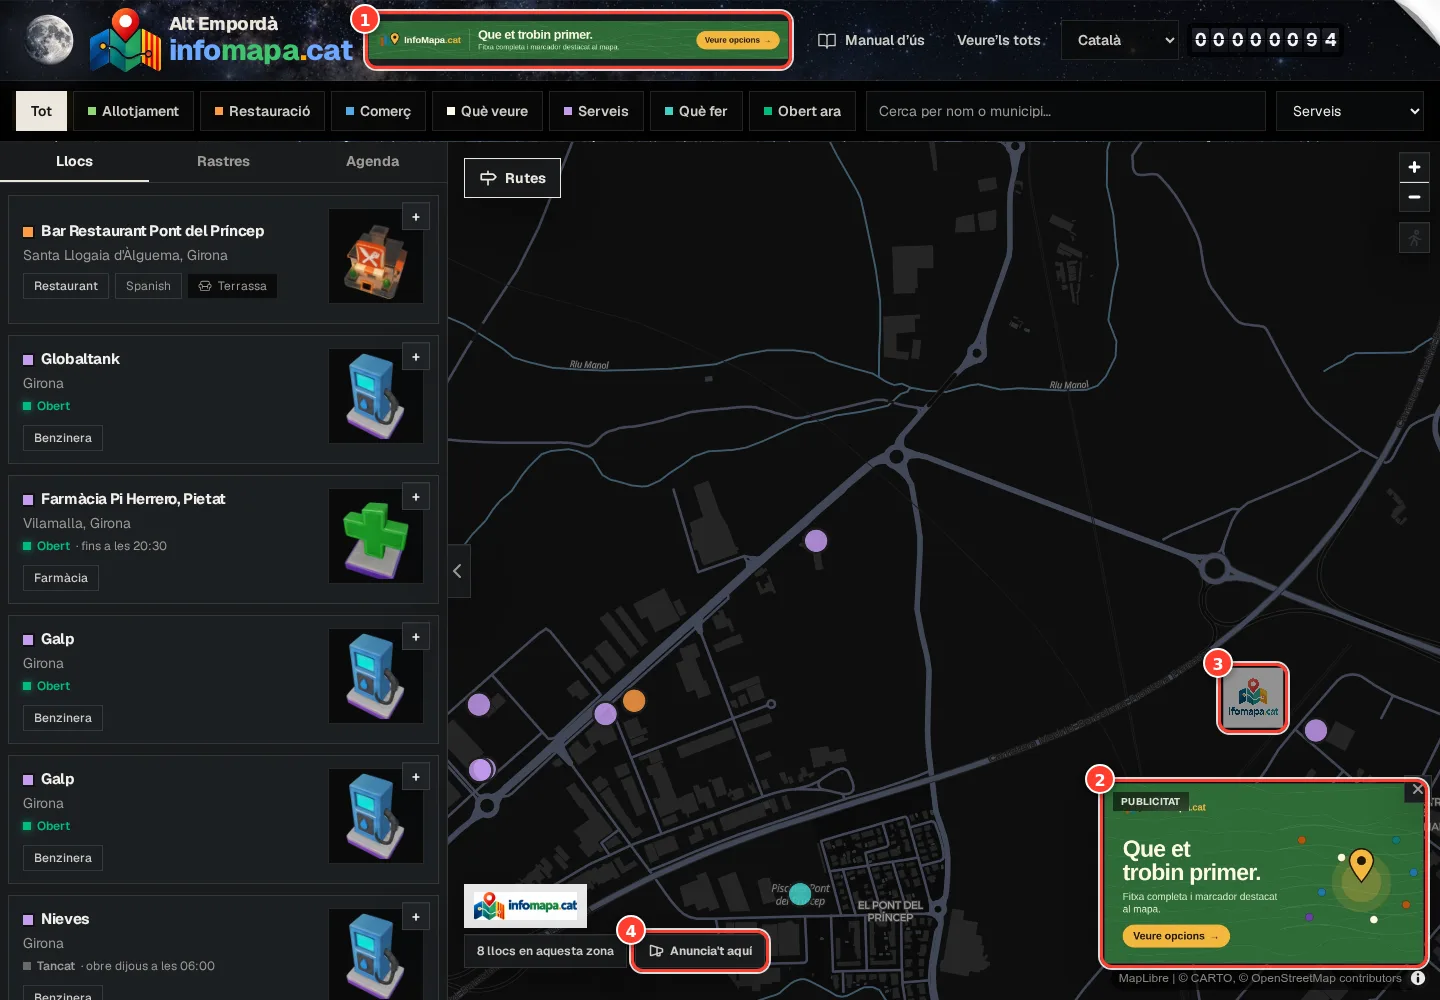Switch to the Rastres tab
Image resolution: width=1440 pixels, height=1000 pixels.
(x=223, y=161)
